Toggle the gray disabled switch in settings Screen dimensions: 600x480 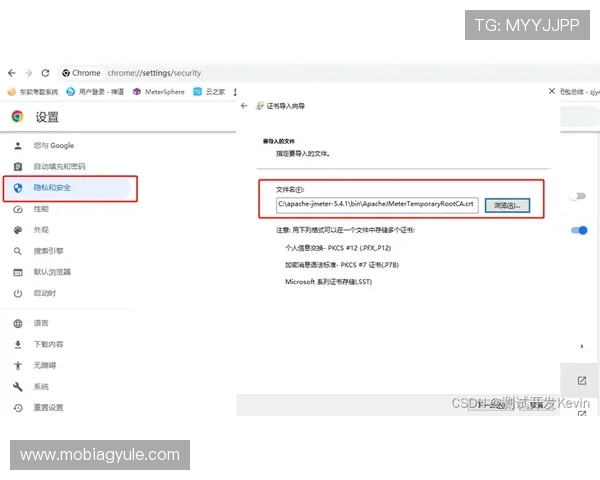pos(577,196)
